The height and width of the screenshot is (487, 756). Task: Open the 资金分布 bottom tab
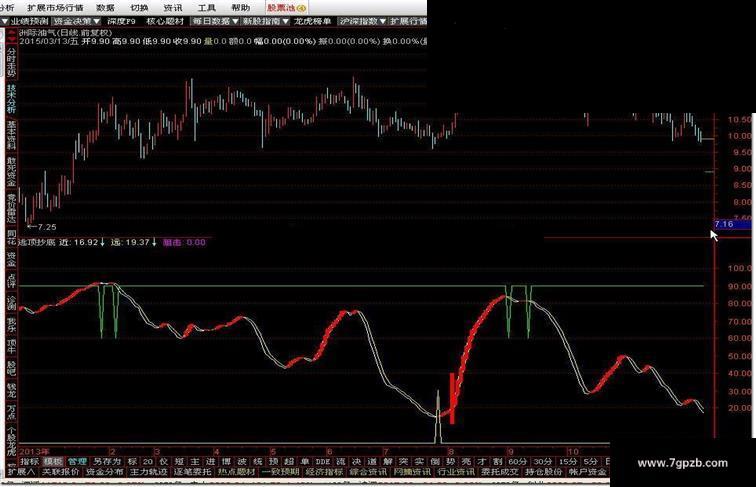tap(104, 472)
